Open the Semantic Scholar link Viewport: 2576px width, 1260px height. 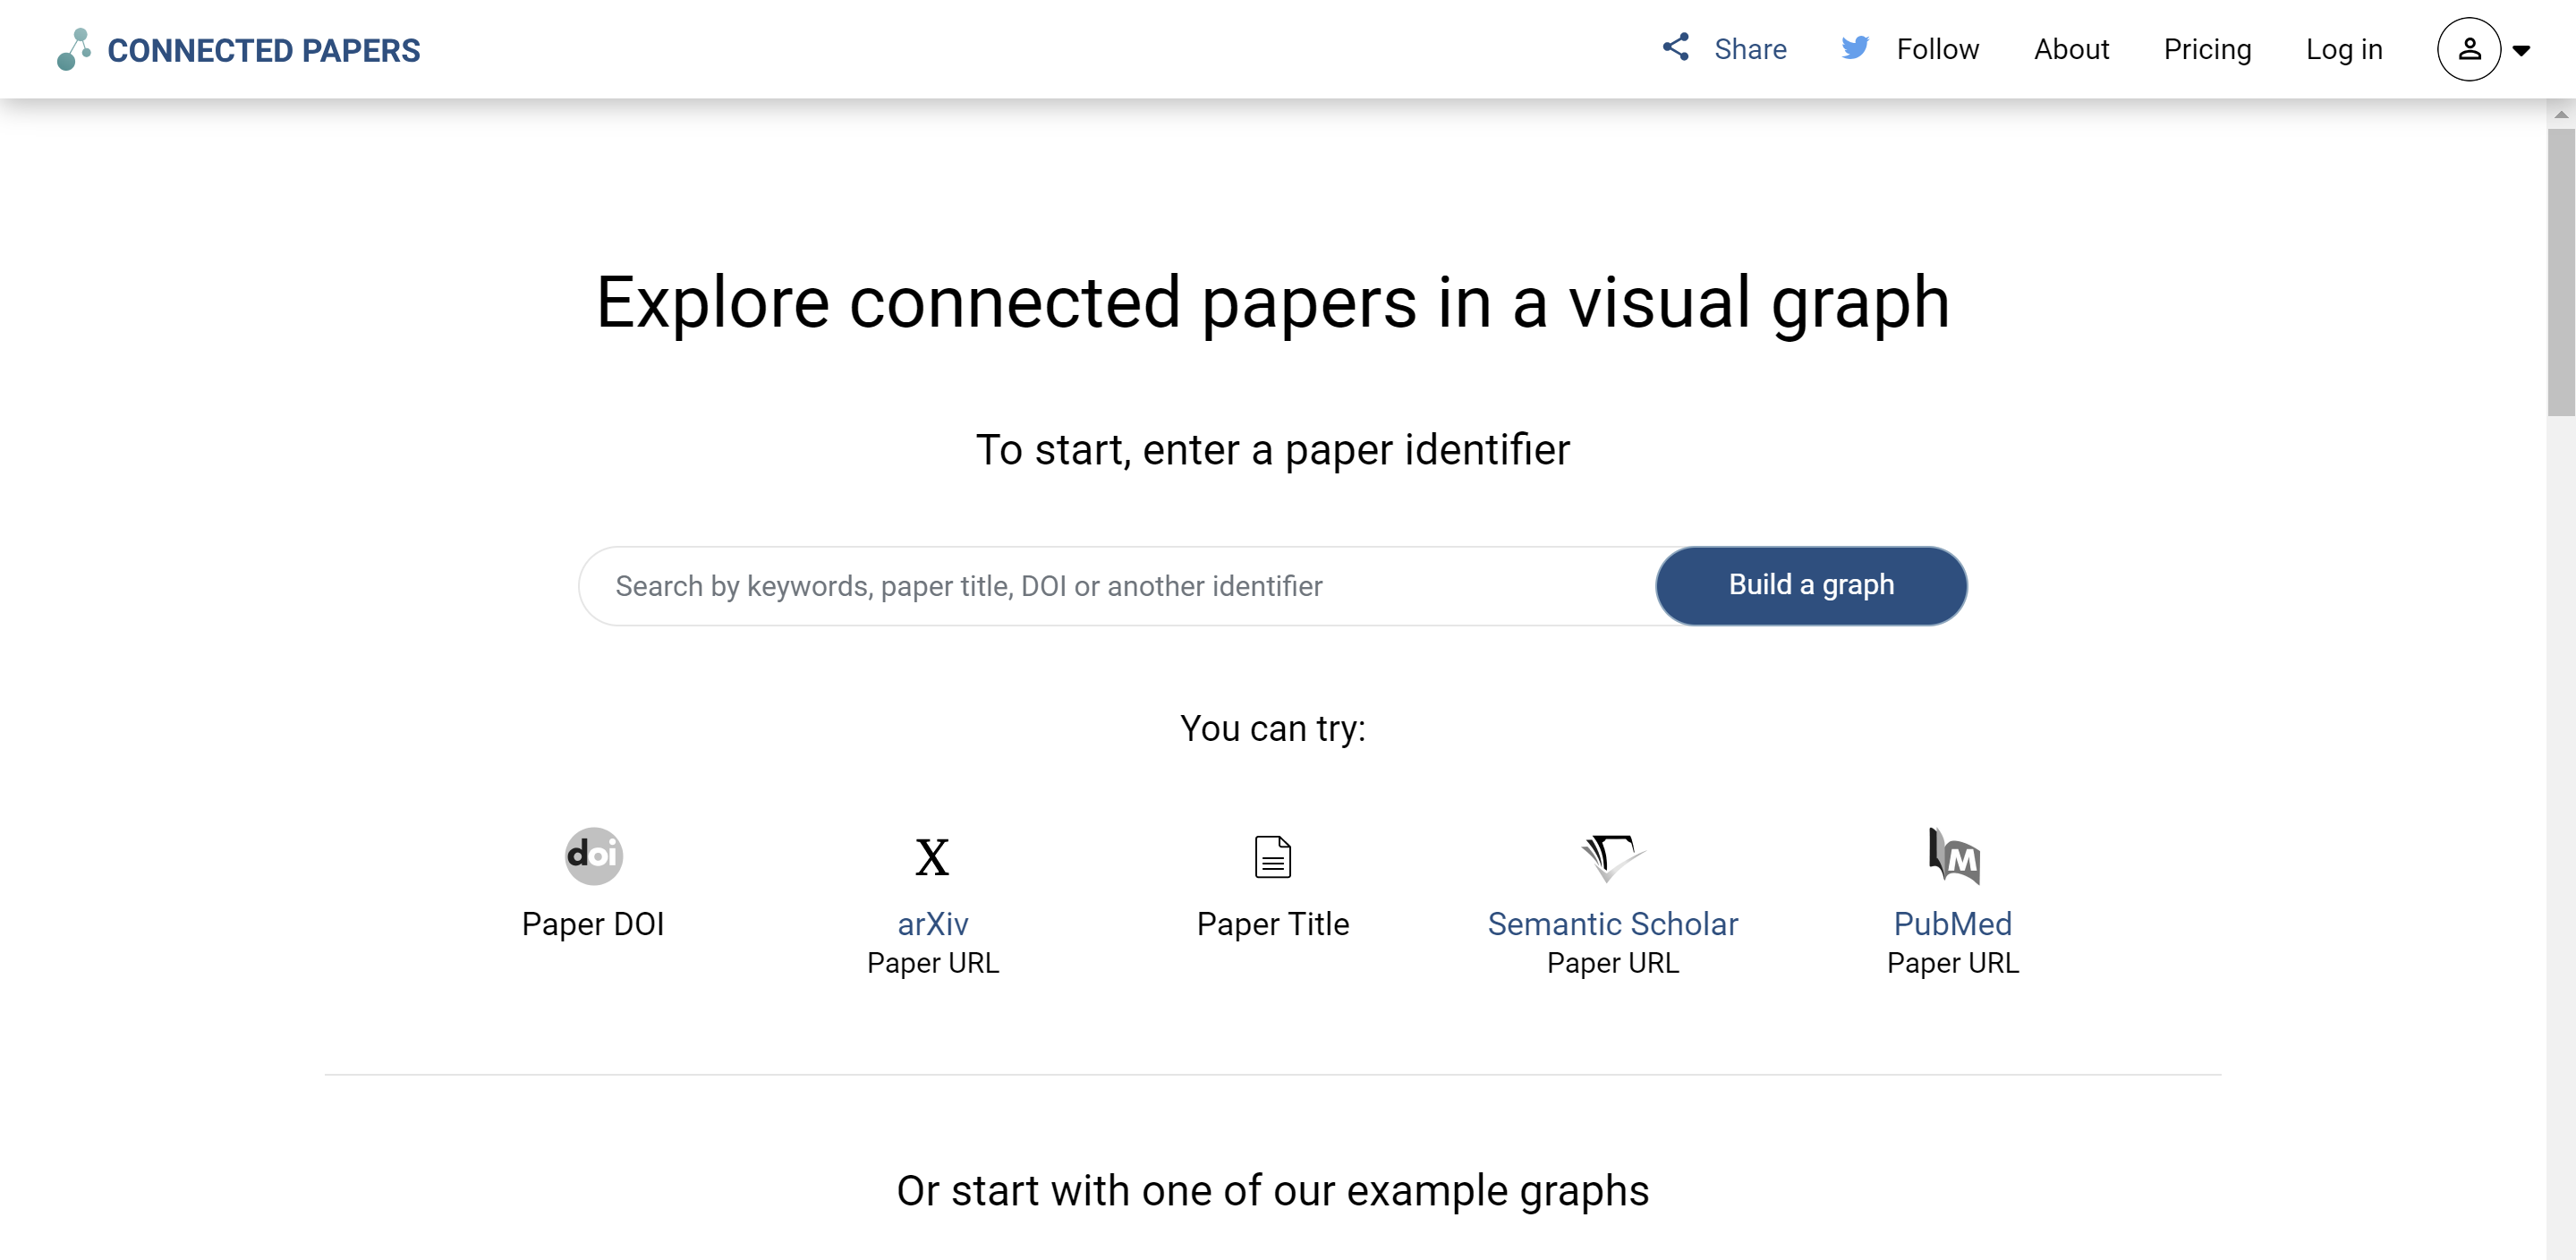(1612, 924)
